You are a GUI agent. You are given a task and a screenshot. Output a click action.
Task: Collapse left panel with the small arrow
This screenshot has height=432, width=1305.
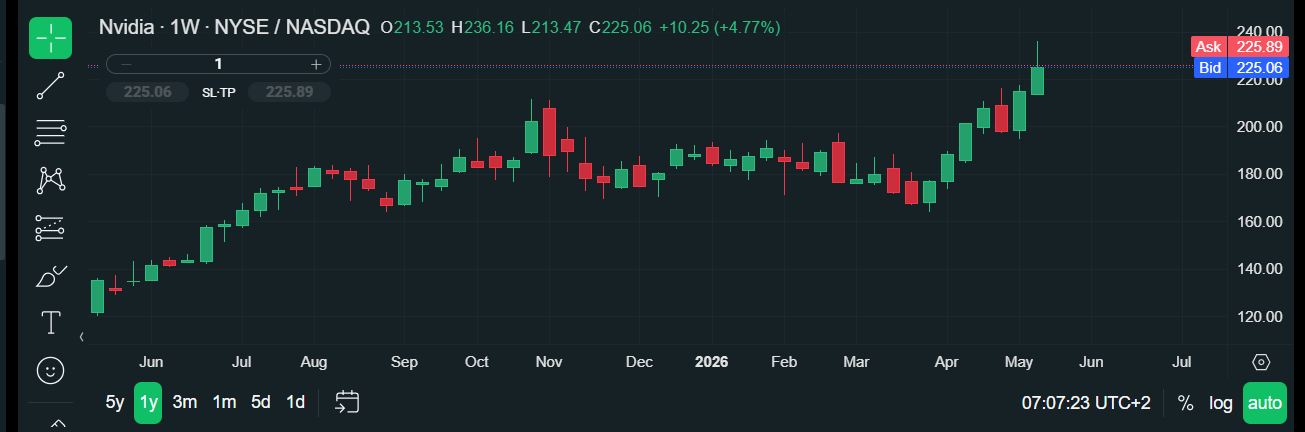(83, 338)
